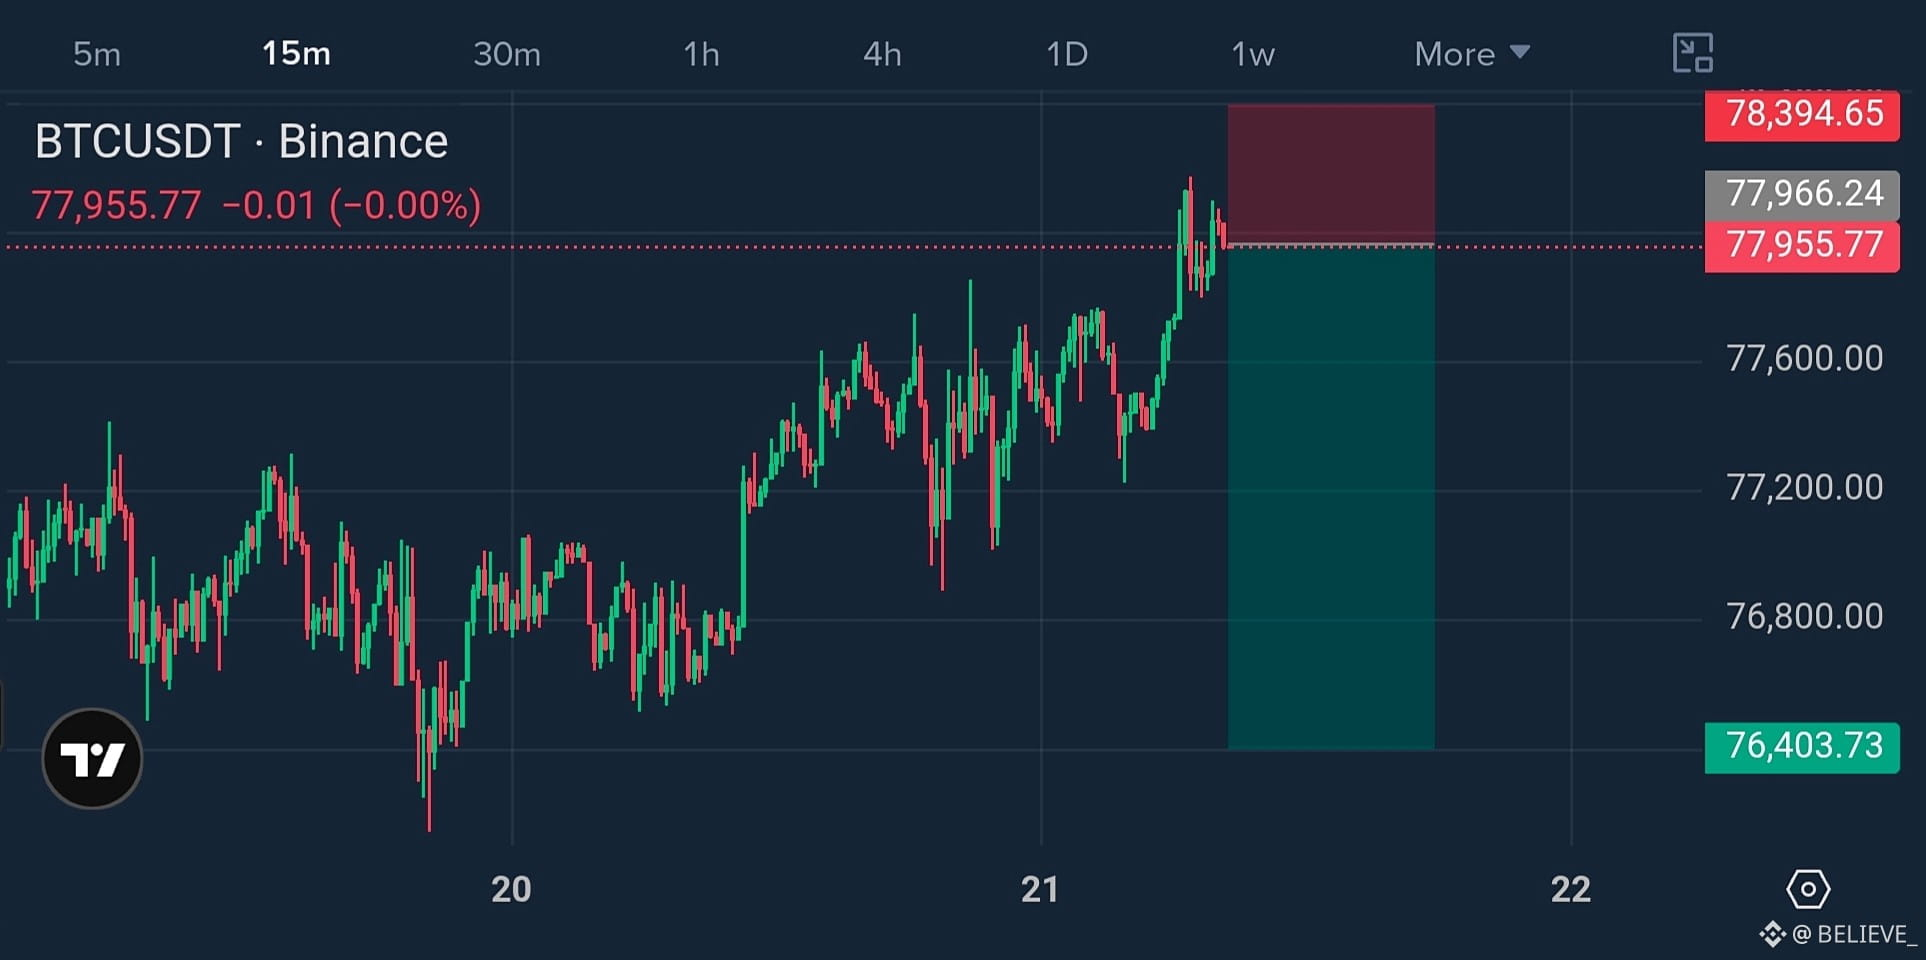Open chart settings hexagon icon
Image resolution: width=1926 pixels, height=960 pixels.
[1808, 889]
